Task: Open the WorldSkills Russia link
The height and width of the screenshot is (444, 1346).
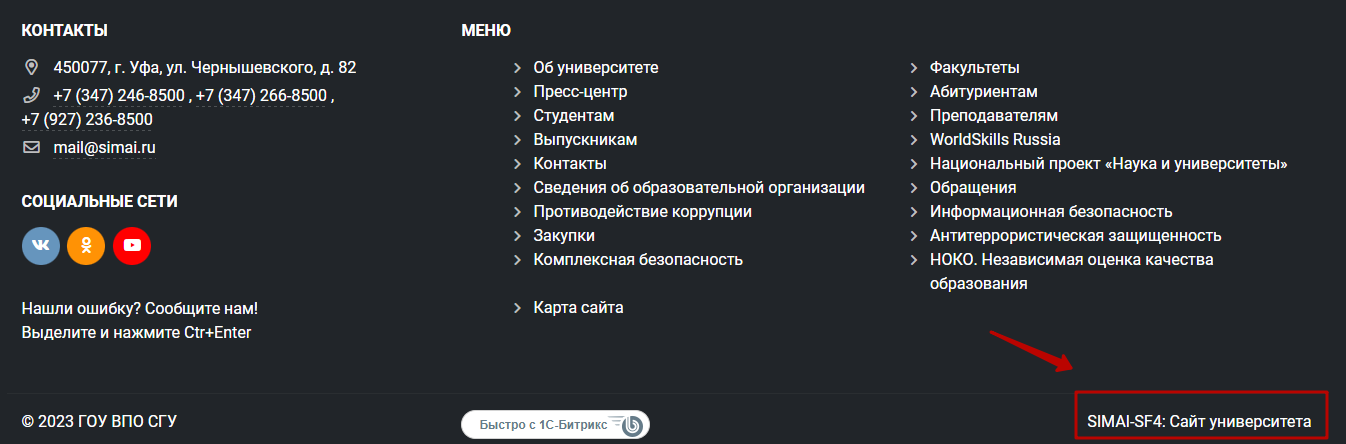Action: point(994,140)
